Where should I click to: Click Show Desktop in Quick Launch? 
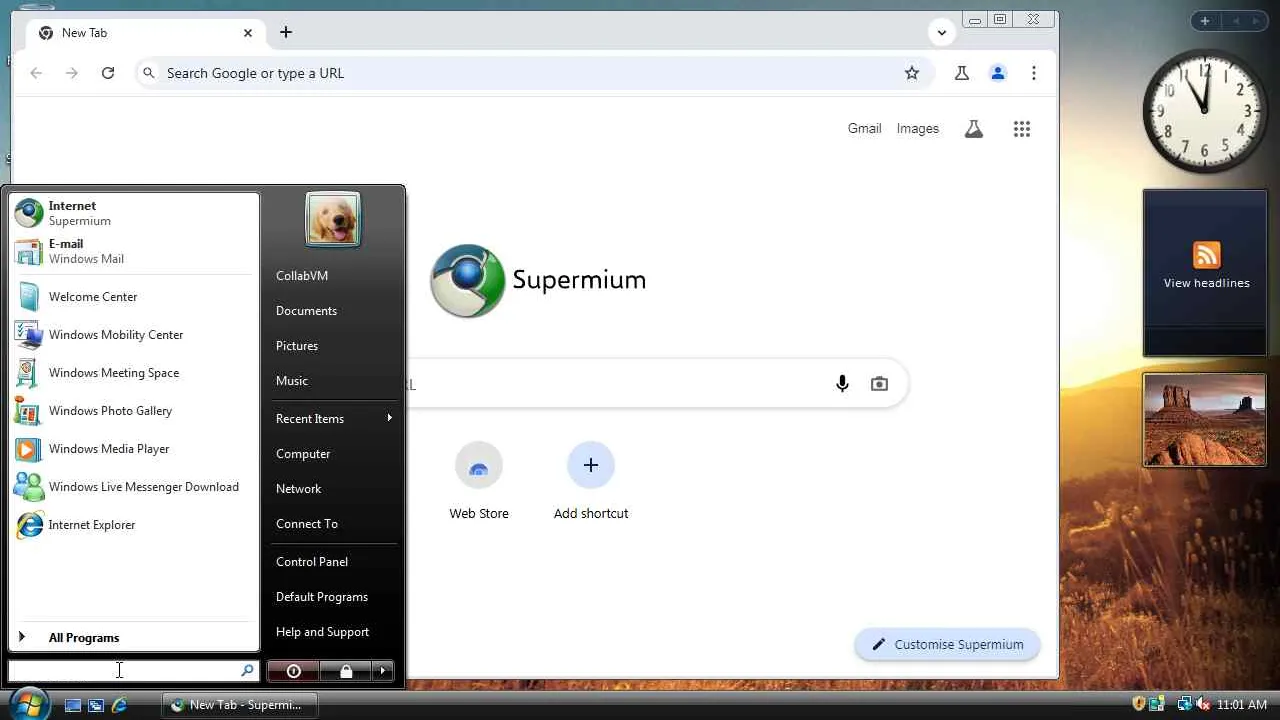tap(73, 705)
